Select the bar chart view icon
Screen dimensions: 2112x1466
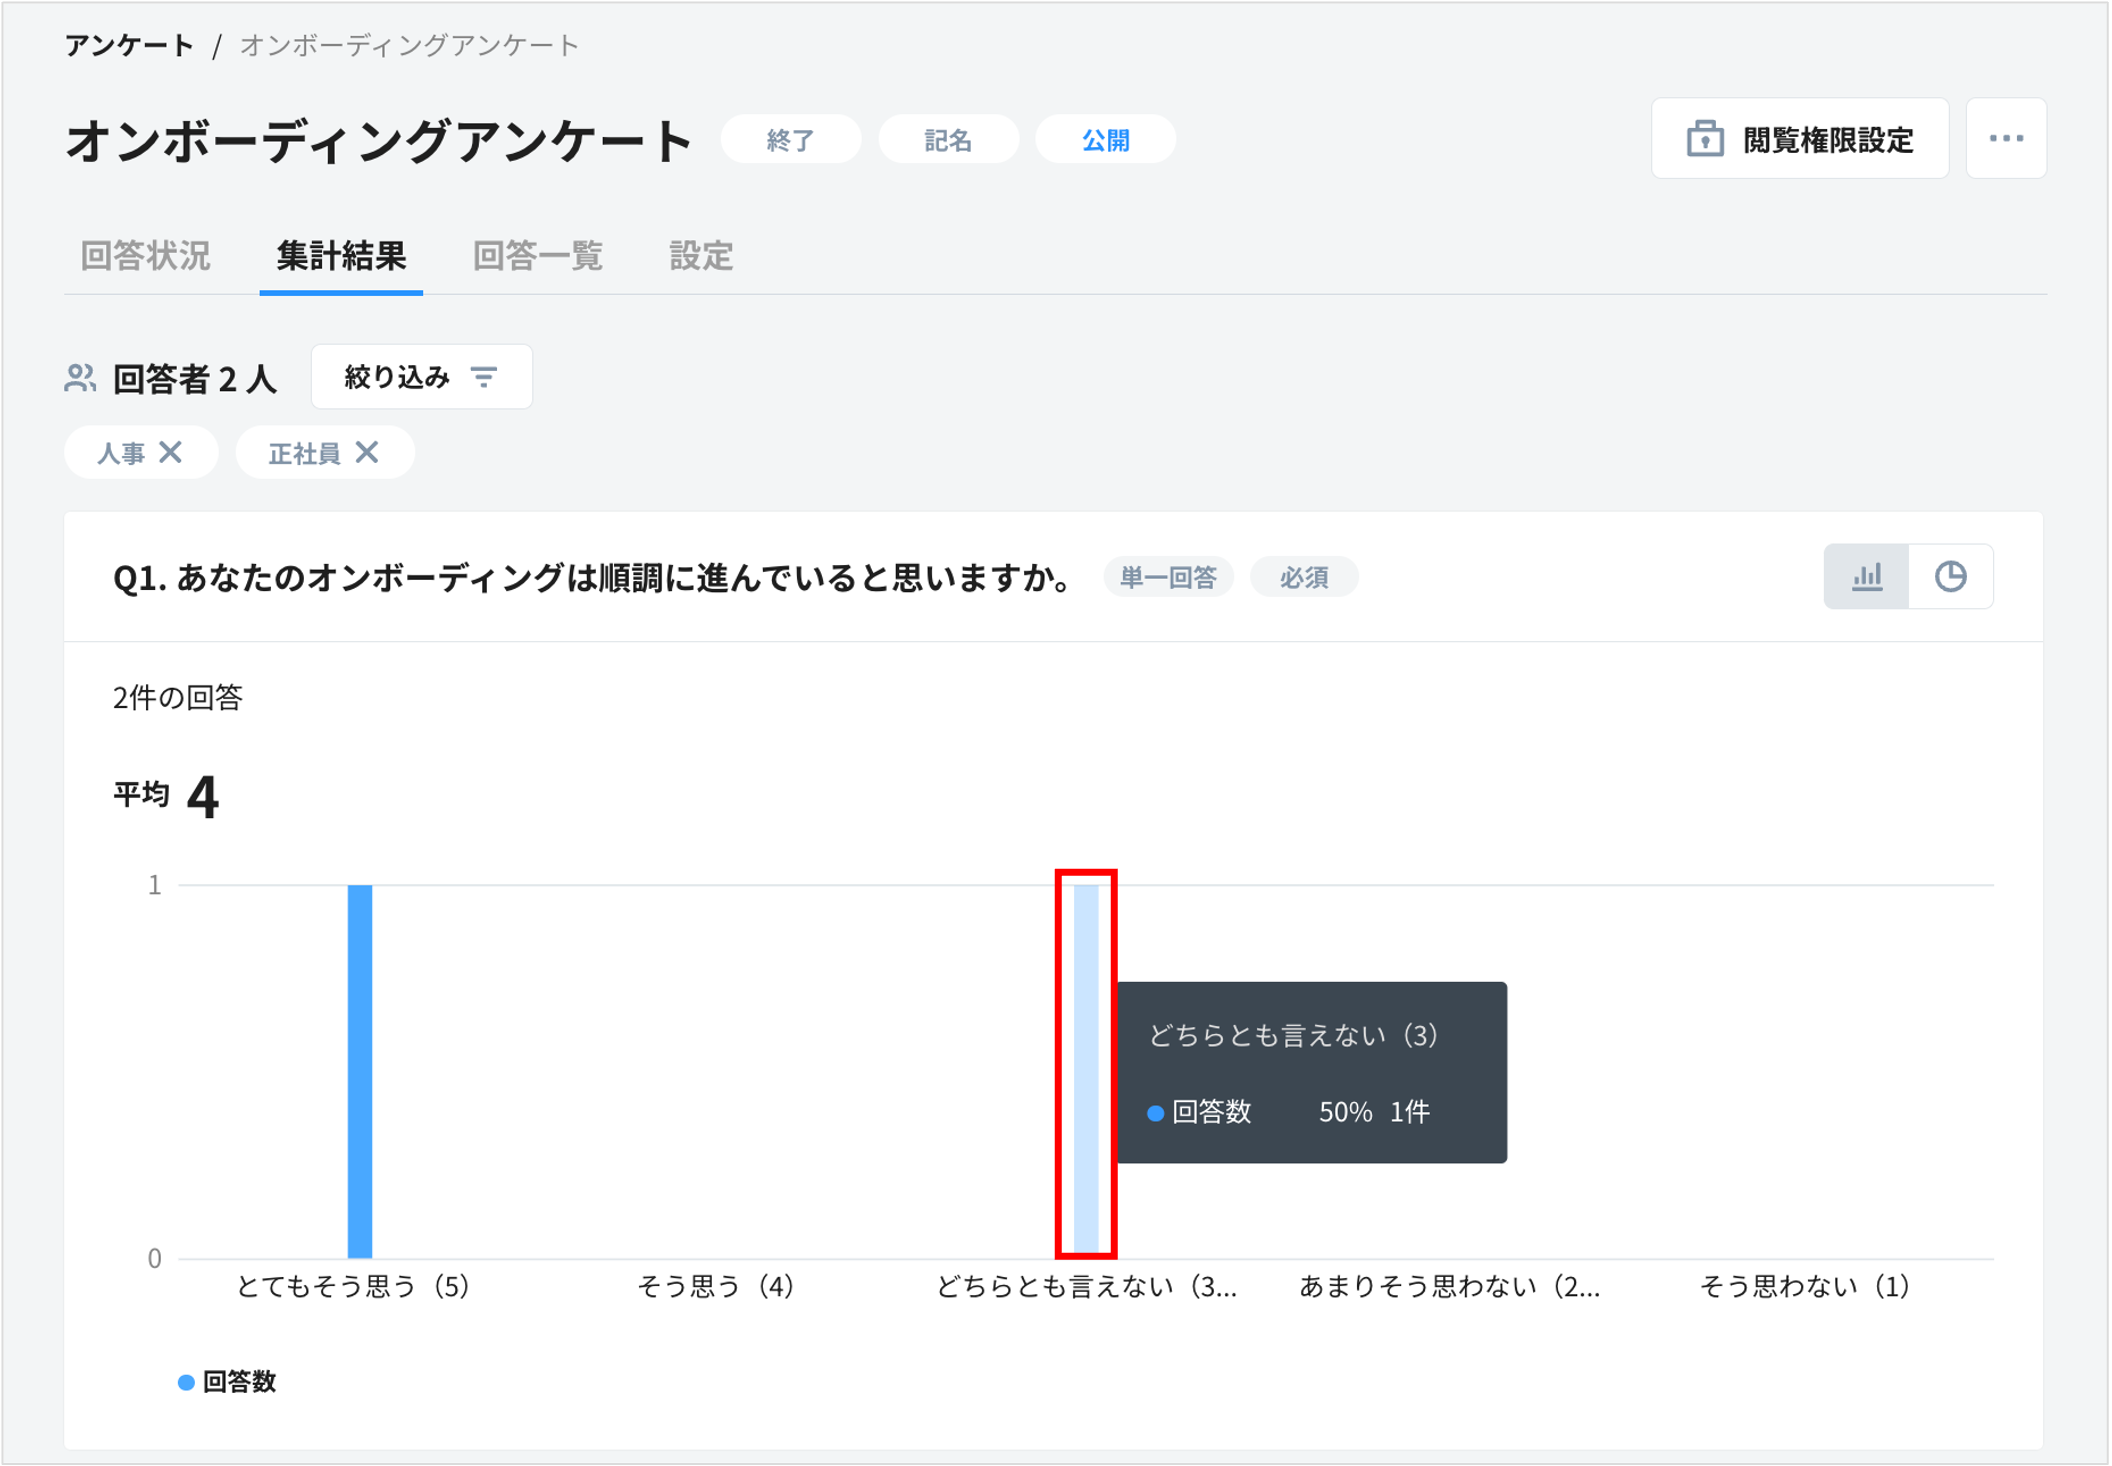[x=1869, y=576]
